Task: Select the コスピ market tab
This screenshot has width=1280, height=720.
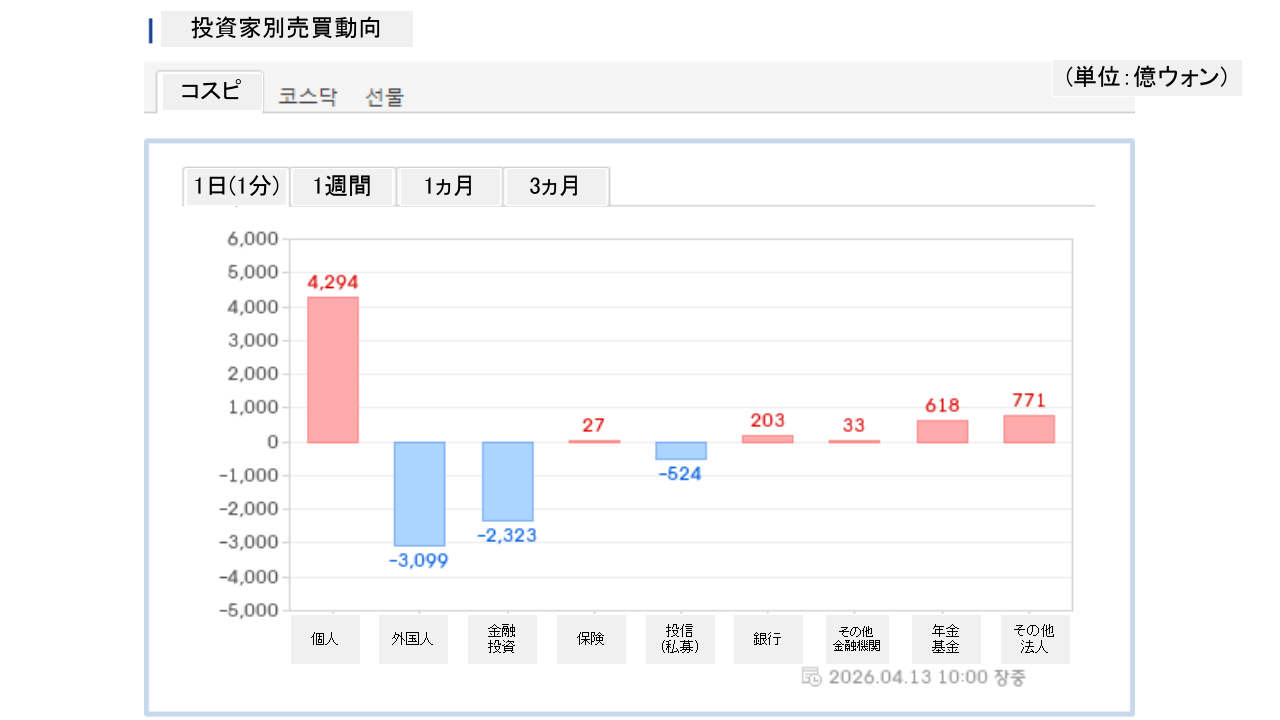Action: coord(210,92)
